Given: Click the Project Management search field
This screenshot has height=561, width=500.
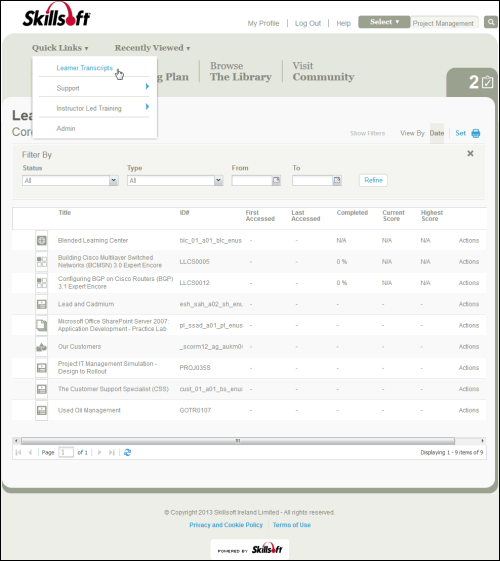Looking at the screenshot, I should (444, 23).
